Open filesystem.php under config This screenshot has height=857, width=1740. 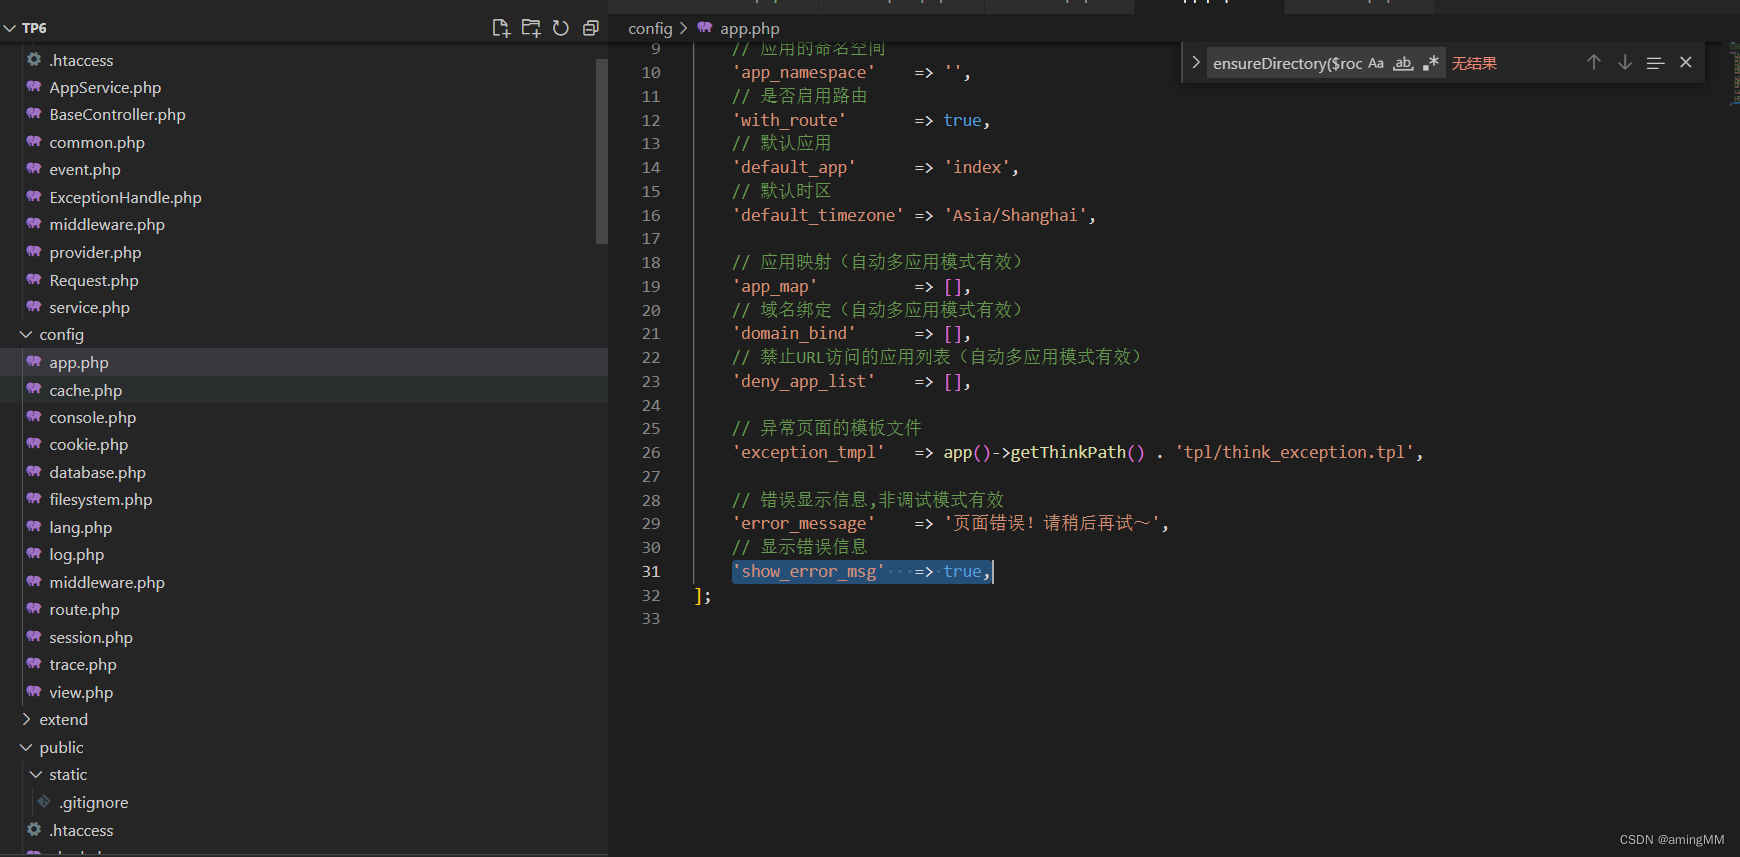101,499
